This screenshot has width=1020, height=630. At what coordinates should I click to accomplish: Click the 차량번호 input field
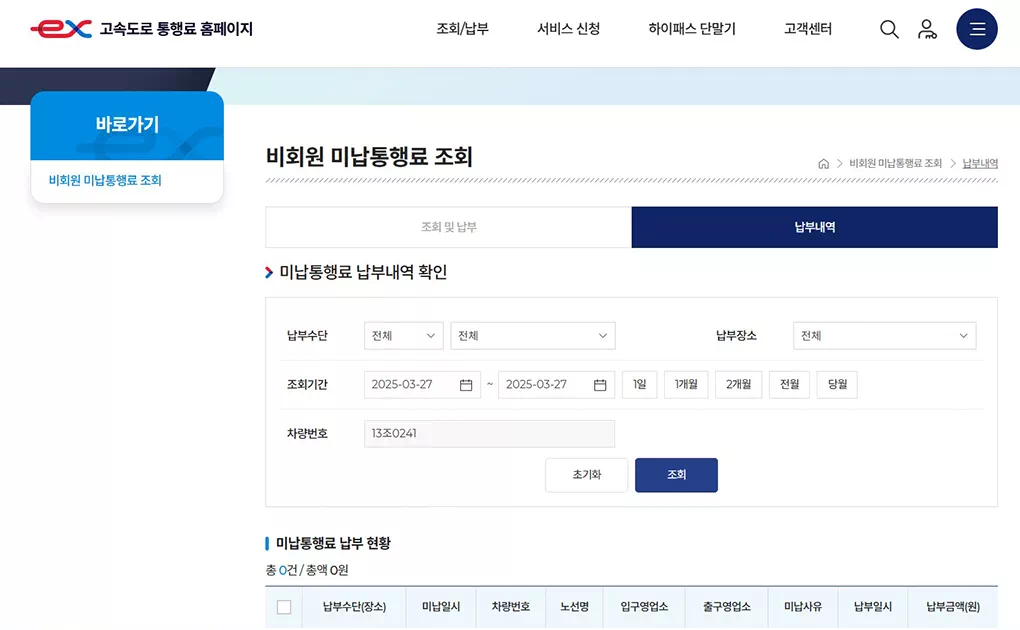tap(489, 433)
